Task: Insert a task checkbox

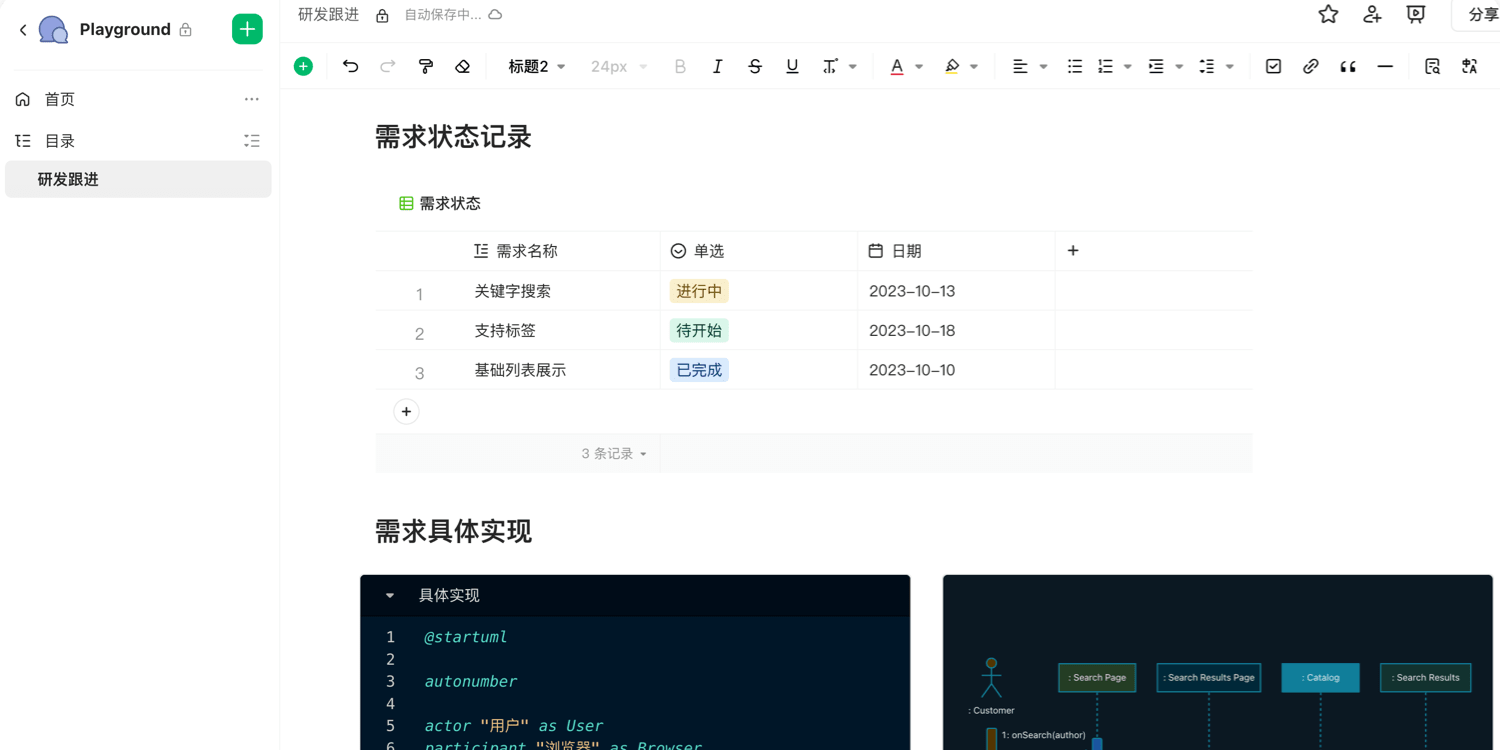Action: coord(1273,66)
